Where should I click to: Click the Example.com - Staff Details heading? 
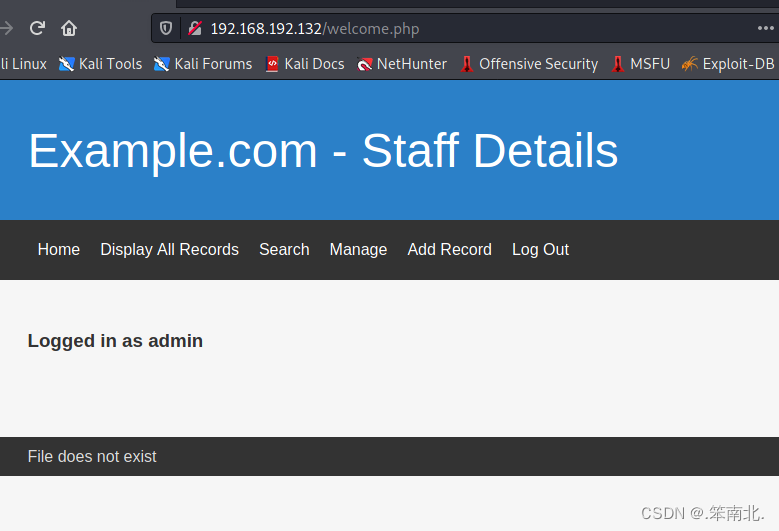pyautogui.click(x=323, y=151)
